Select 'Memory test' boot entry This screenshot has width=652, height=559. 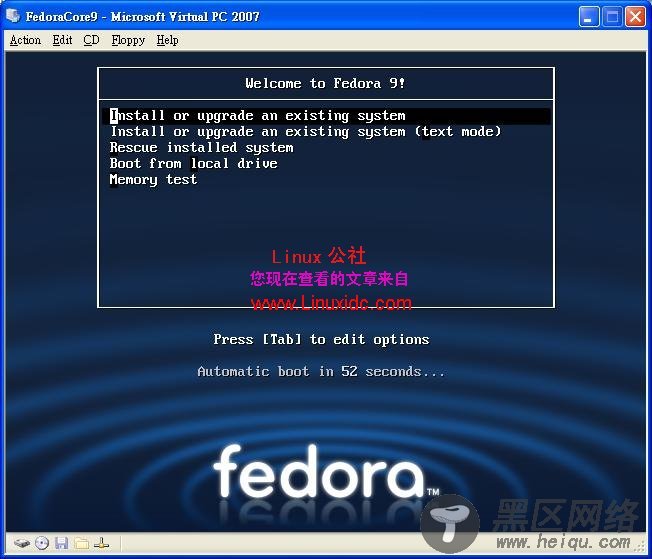[x=153, y=180]
